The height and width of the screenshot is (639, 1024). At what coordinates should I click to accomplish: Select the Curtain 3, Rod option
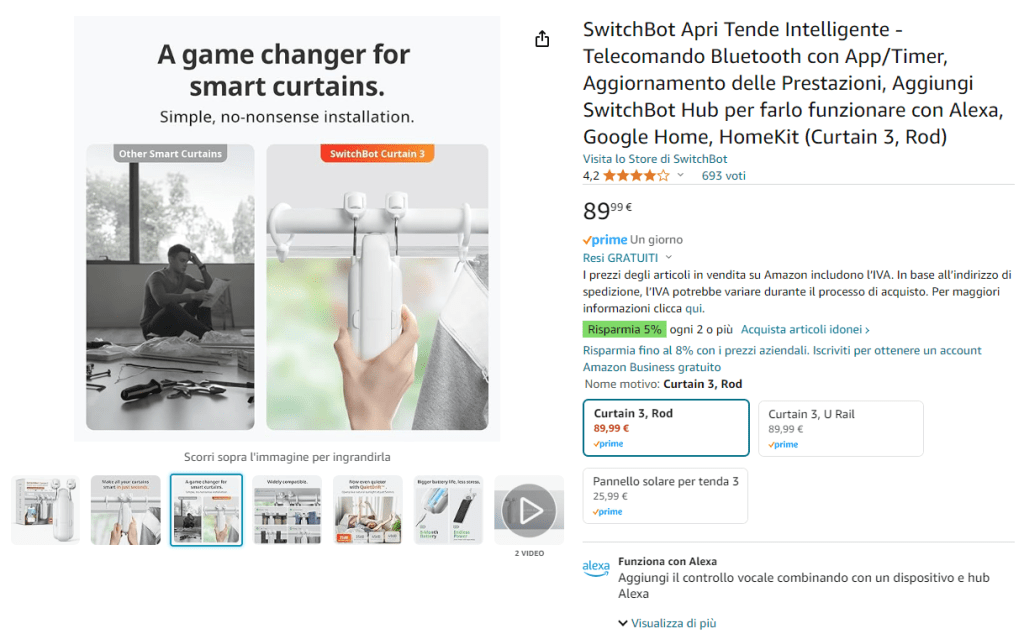665,428
